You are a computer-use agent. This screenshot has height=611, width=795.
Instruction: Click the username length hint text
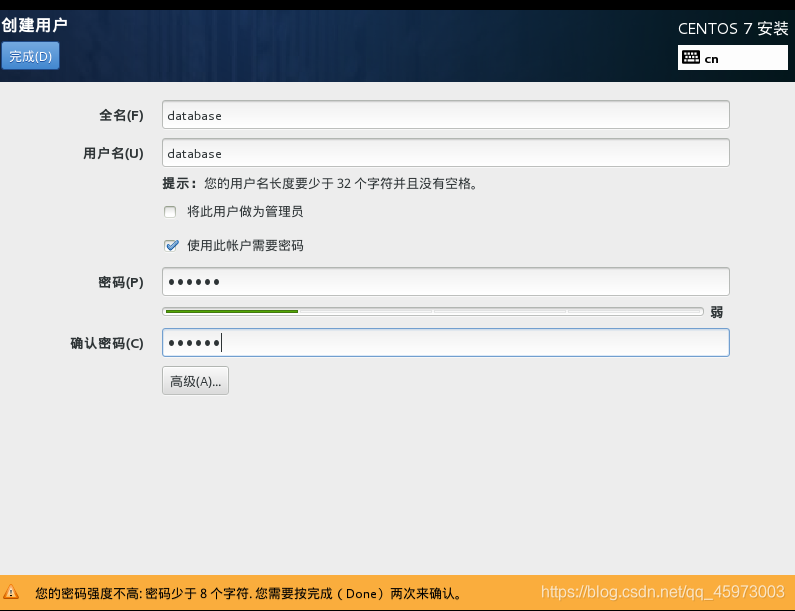320,183
